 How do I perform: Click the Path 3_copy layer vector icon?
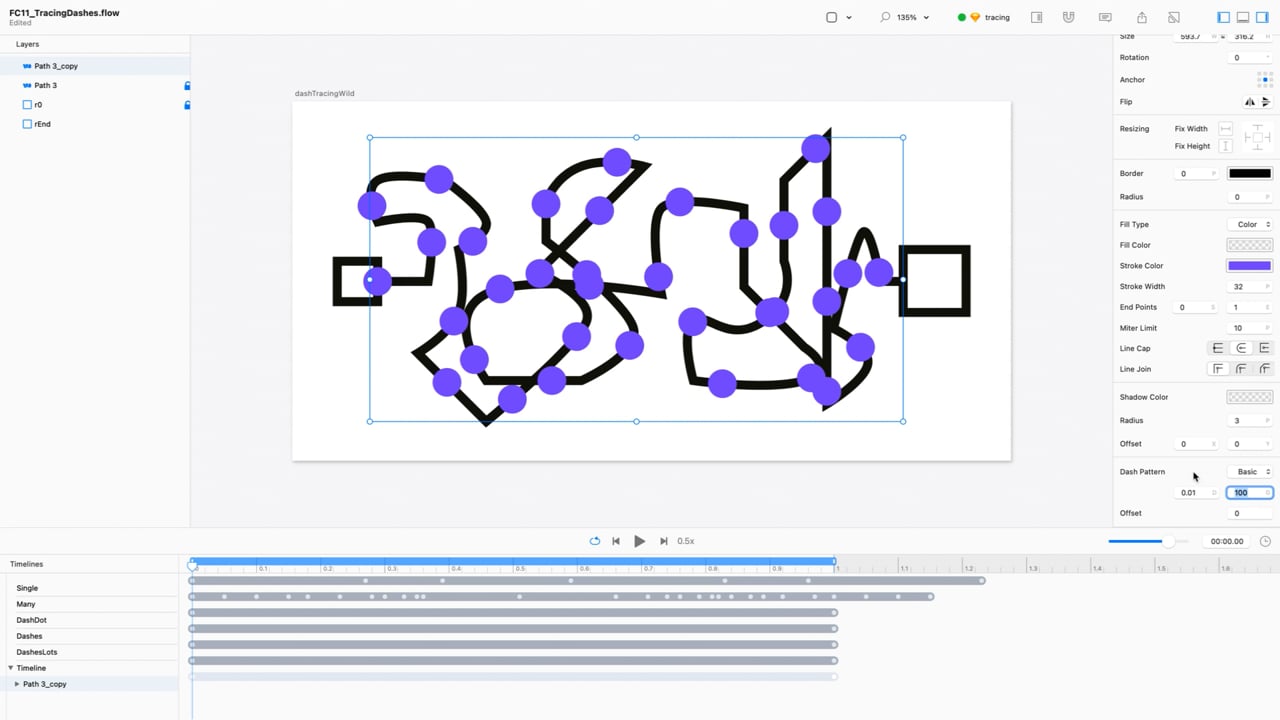coord(27,66)
